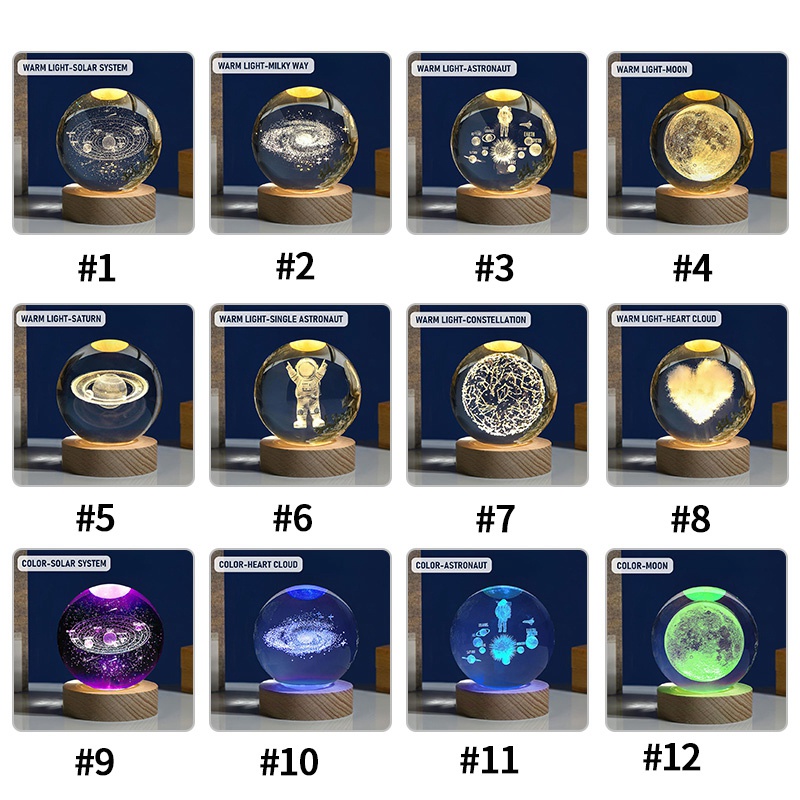Screen dimensions: 800x800
Task: Choose the blue Color-Heart Cloud globe
Action: 301,640
